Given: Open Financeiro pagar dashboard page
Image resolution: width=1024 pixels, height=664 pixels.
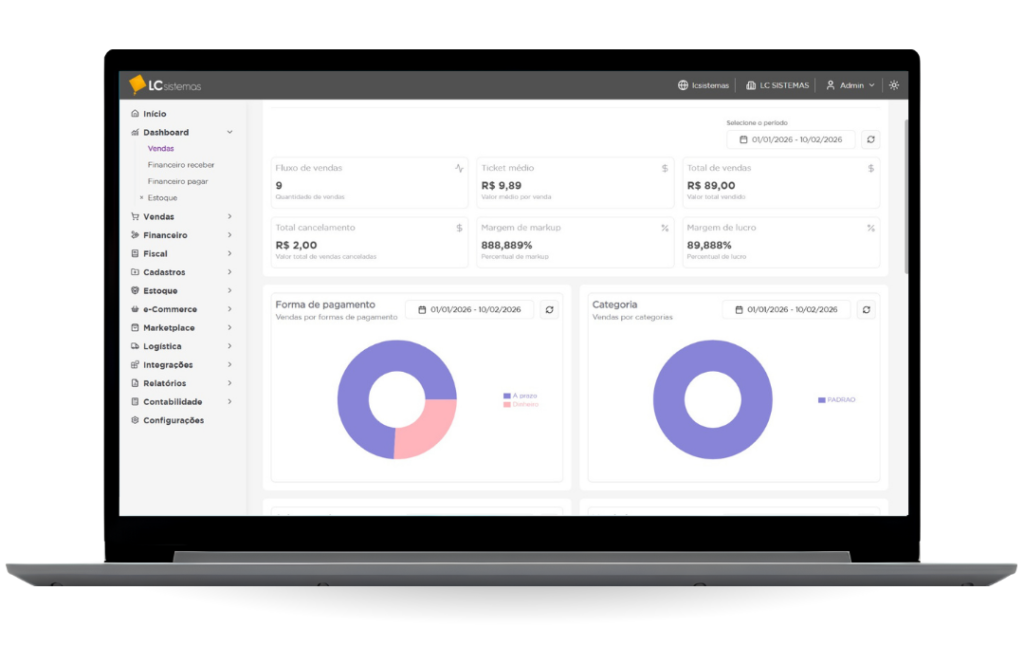Looking at the screenshot, I should [x=178, y=181].
